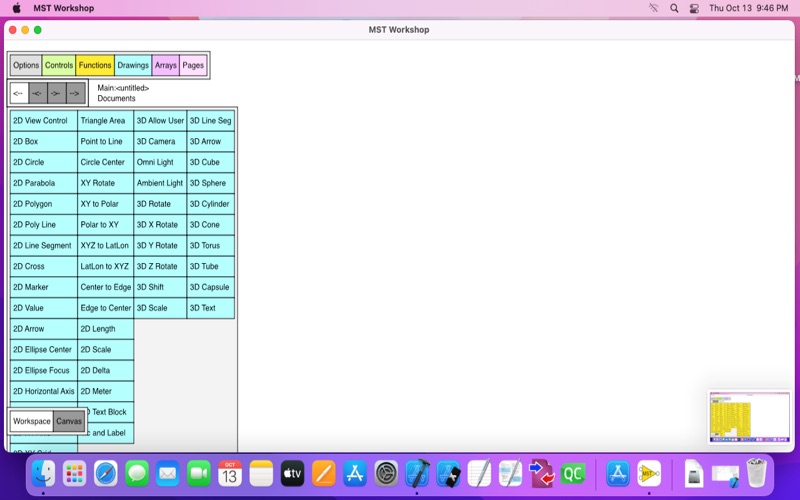This screenshot has width=800, height=500.
Task: Switch to the Arrays tab
Action: [x=166, y=65]
